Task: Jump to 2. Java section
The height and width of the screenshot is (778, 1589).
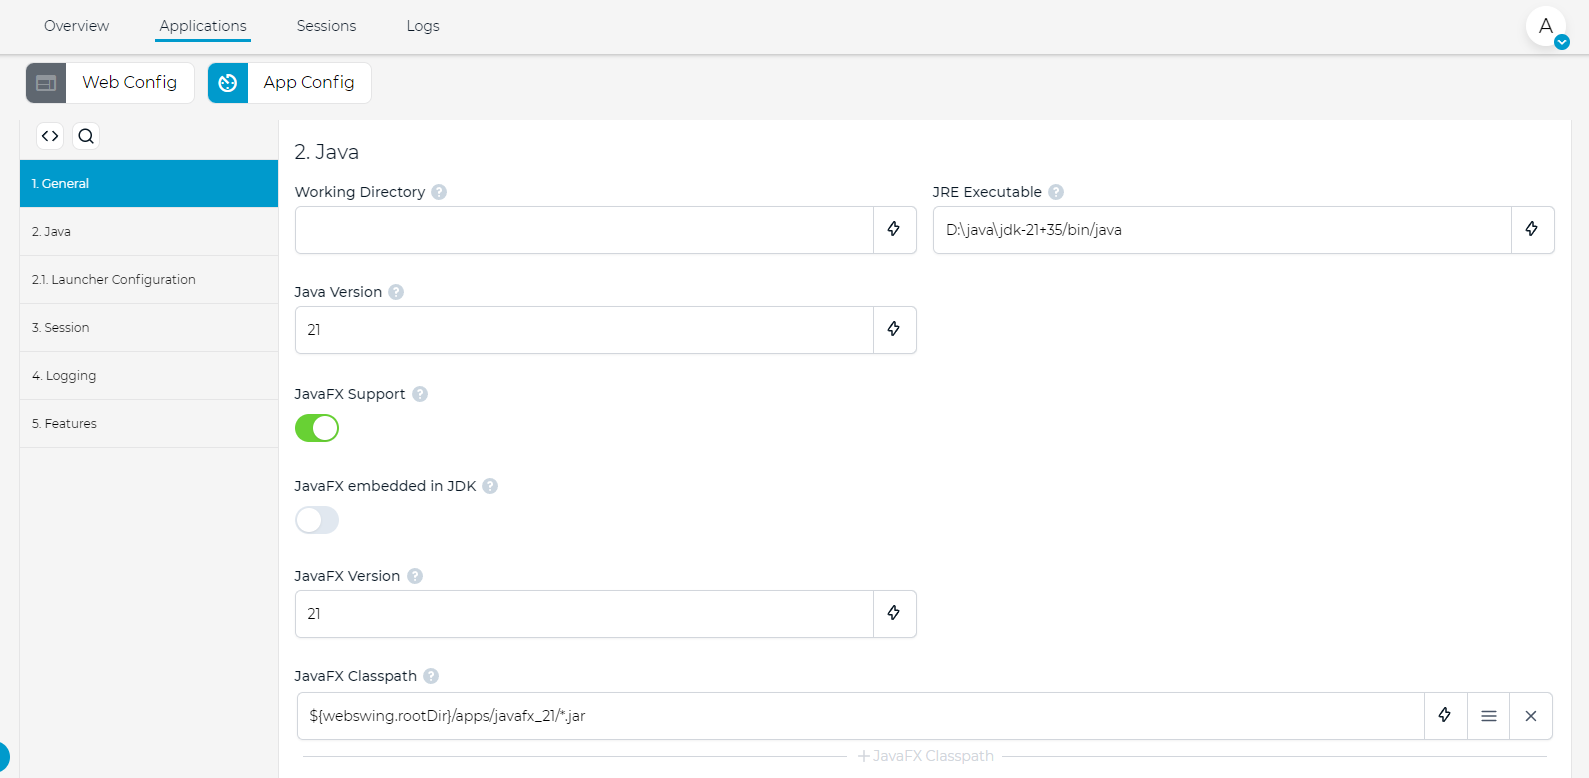Action: (x=149, y=232)
